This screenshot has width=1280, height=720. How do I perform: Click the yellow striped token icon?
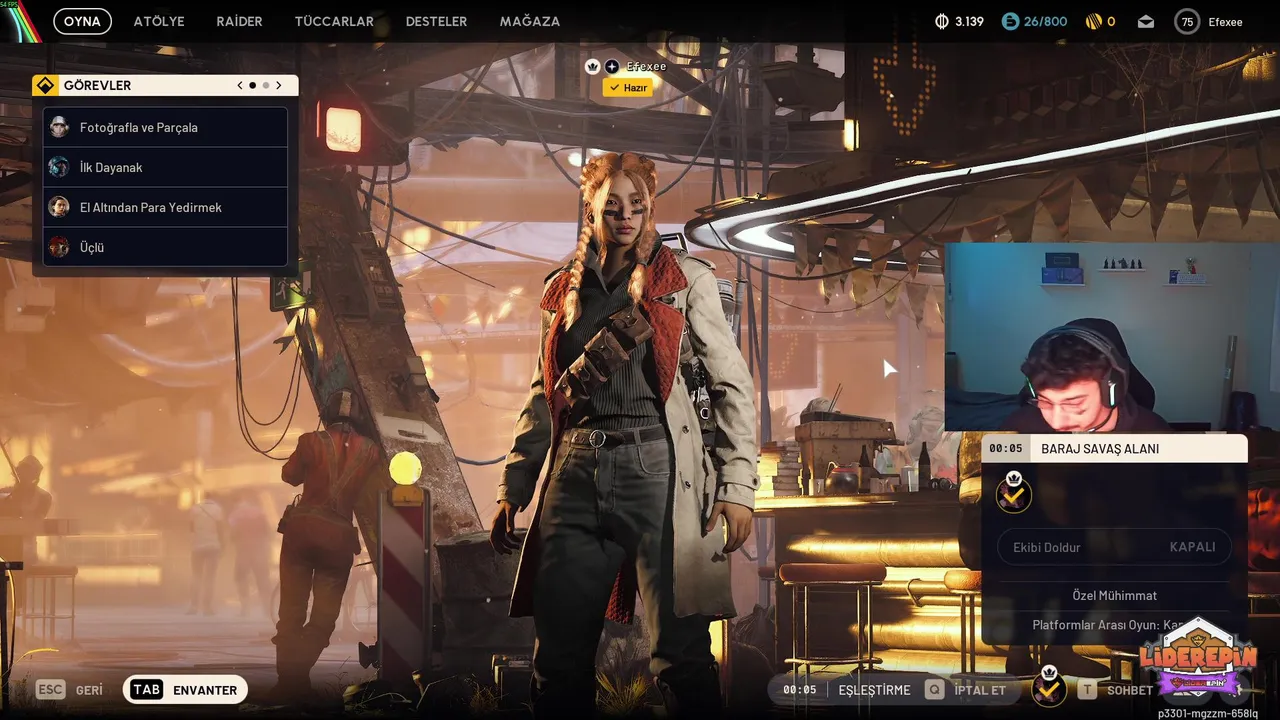pos(1094,21)
